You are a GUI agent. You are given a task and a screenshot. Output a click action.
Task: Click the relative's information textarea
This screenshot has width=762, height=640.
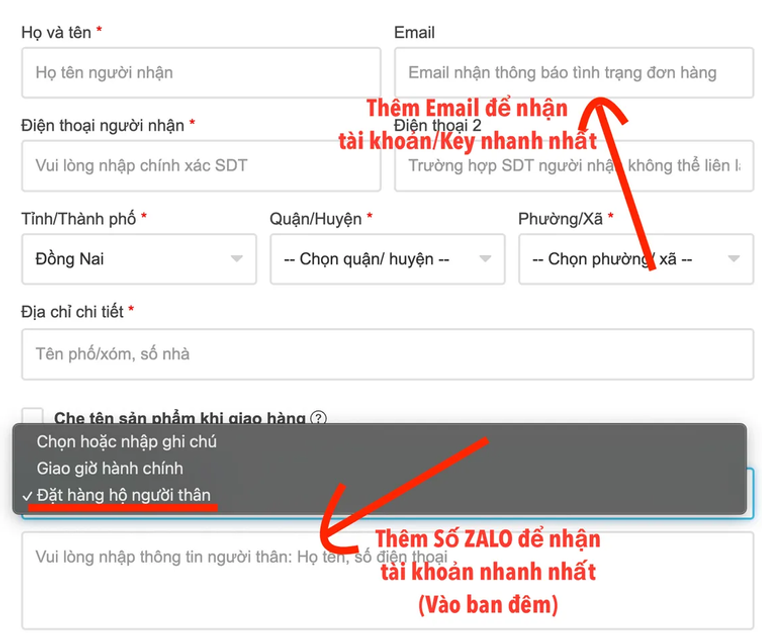pos(387,581)
